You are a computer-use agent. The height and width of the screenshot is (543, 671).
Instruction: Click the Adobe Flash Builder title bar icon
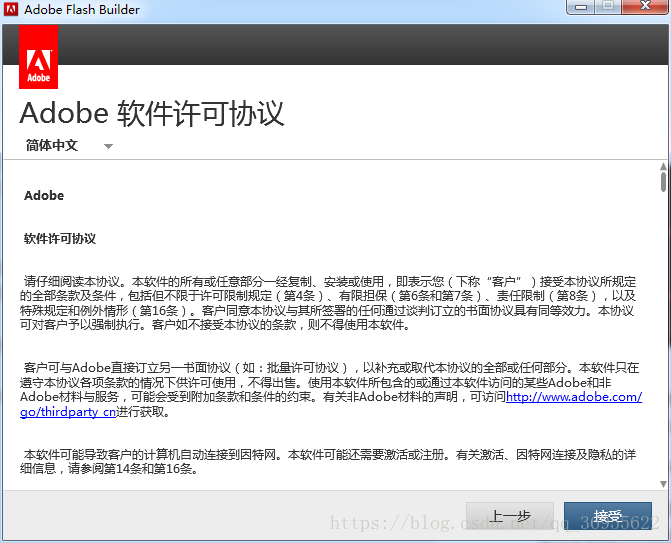pyautogui.click(x=11, y=9)
